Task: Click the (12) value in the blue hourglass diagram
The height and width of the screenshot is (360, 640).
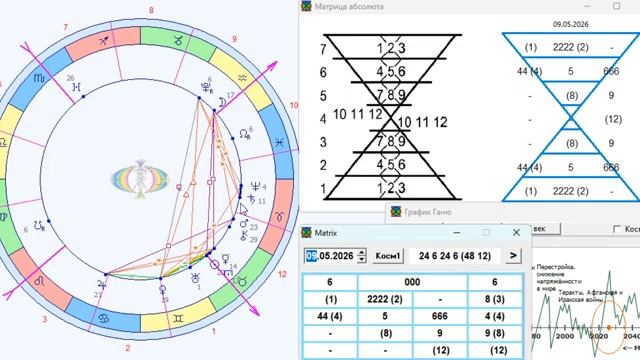Action: coord(613,119)
